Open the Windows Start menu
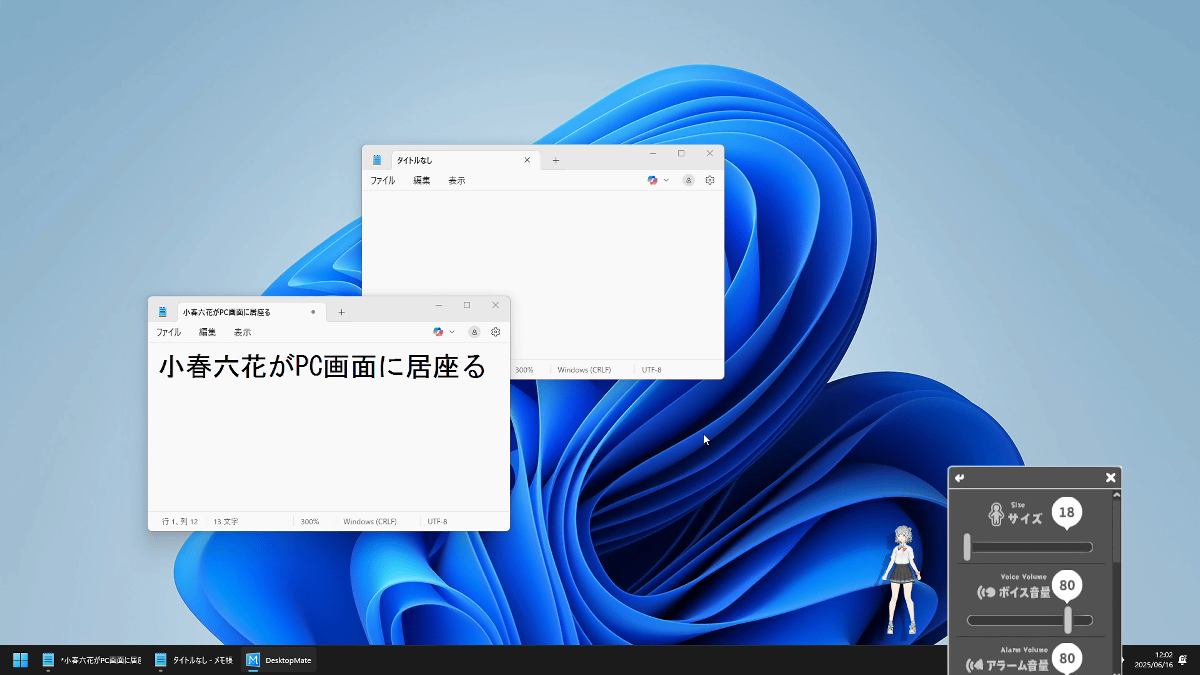Image resolution: width=1200 pixels, height=675 pixels. tap(20, 660)
